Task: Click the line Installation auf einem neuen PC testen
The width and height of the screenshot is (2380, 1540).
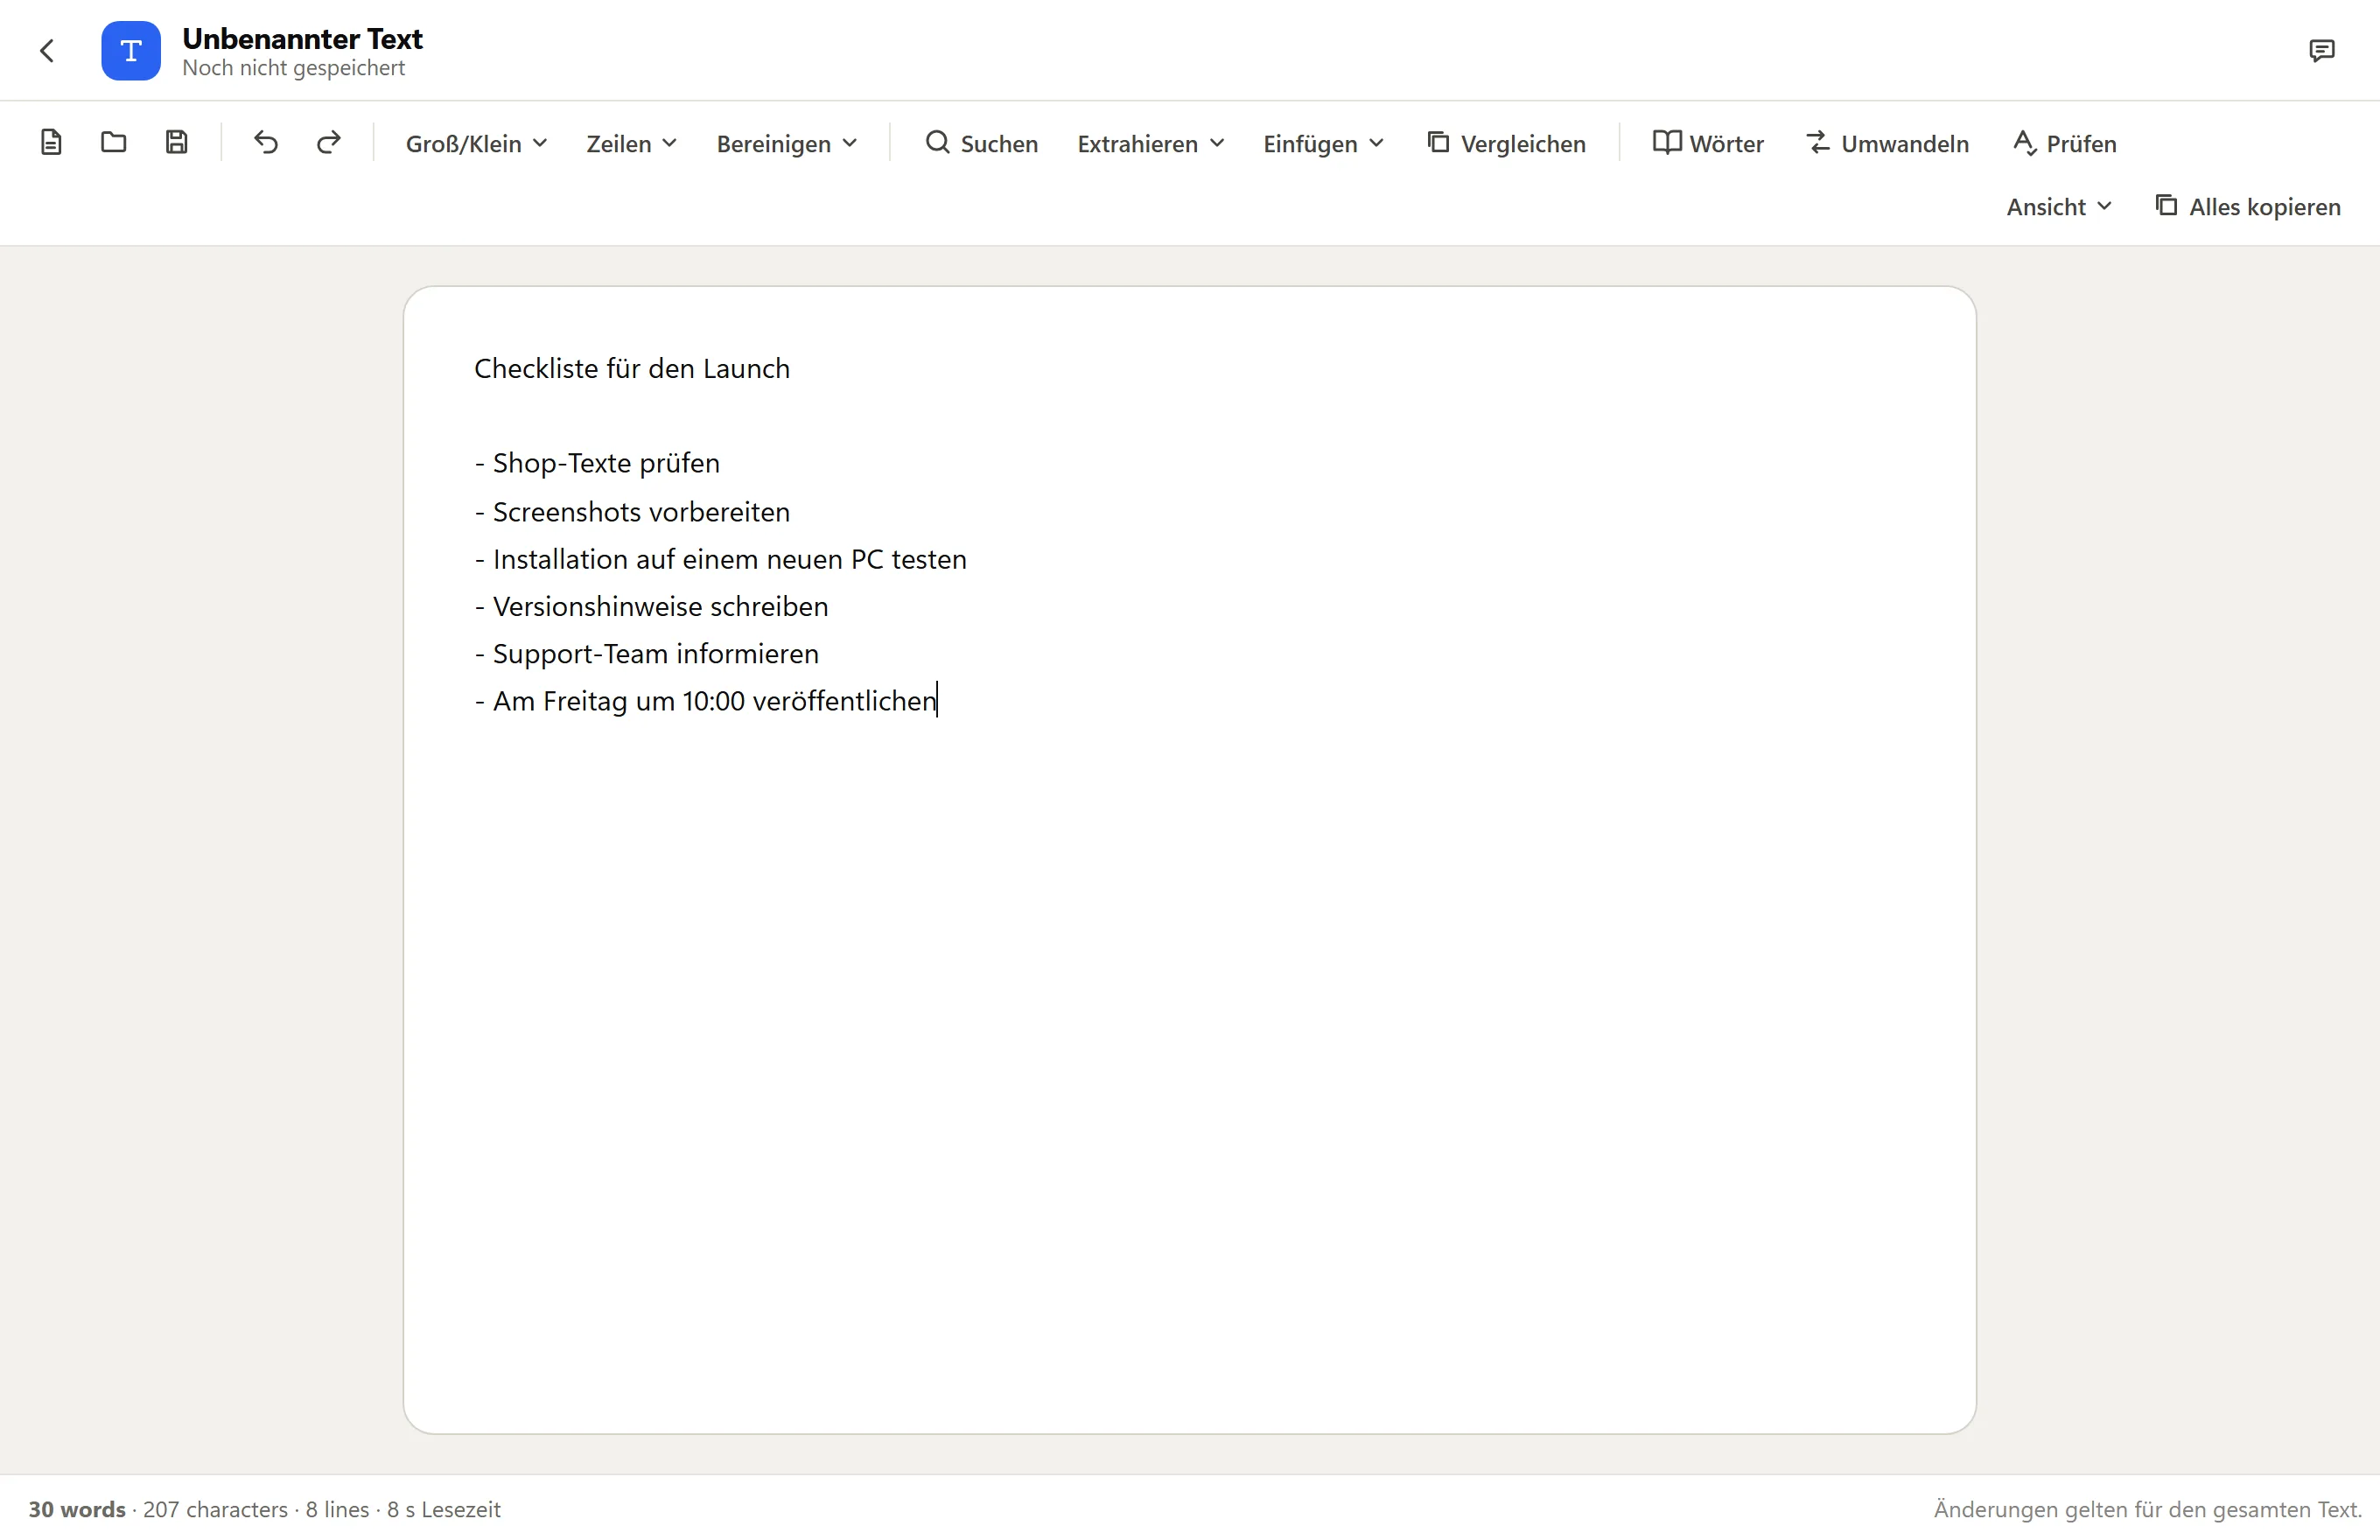Action: 720,560
